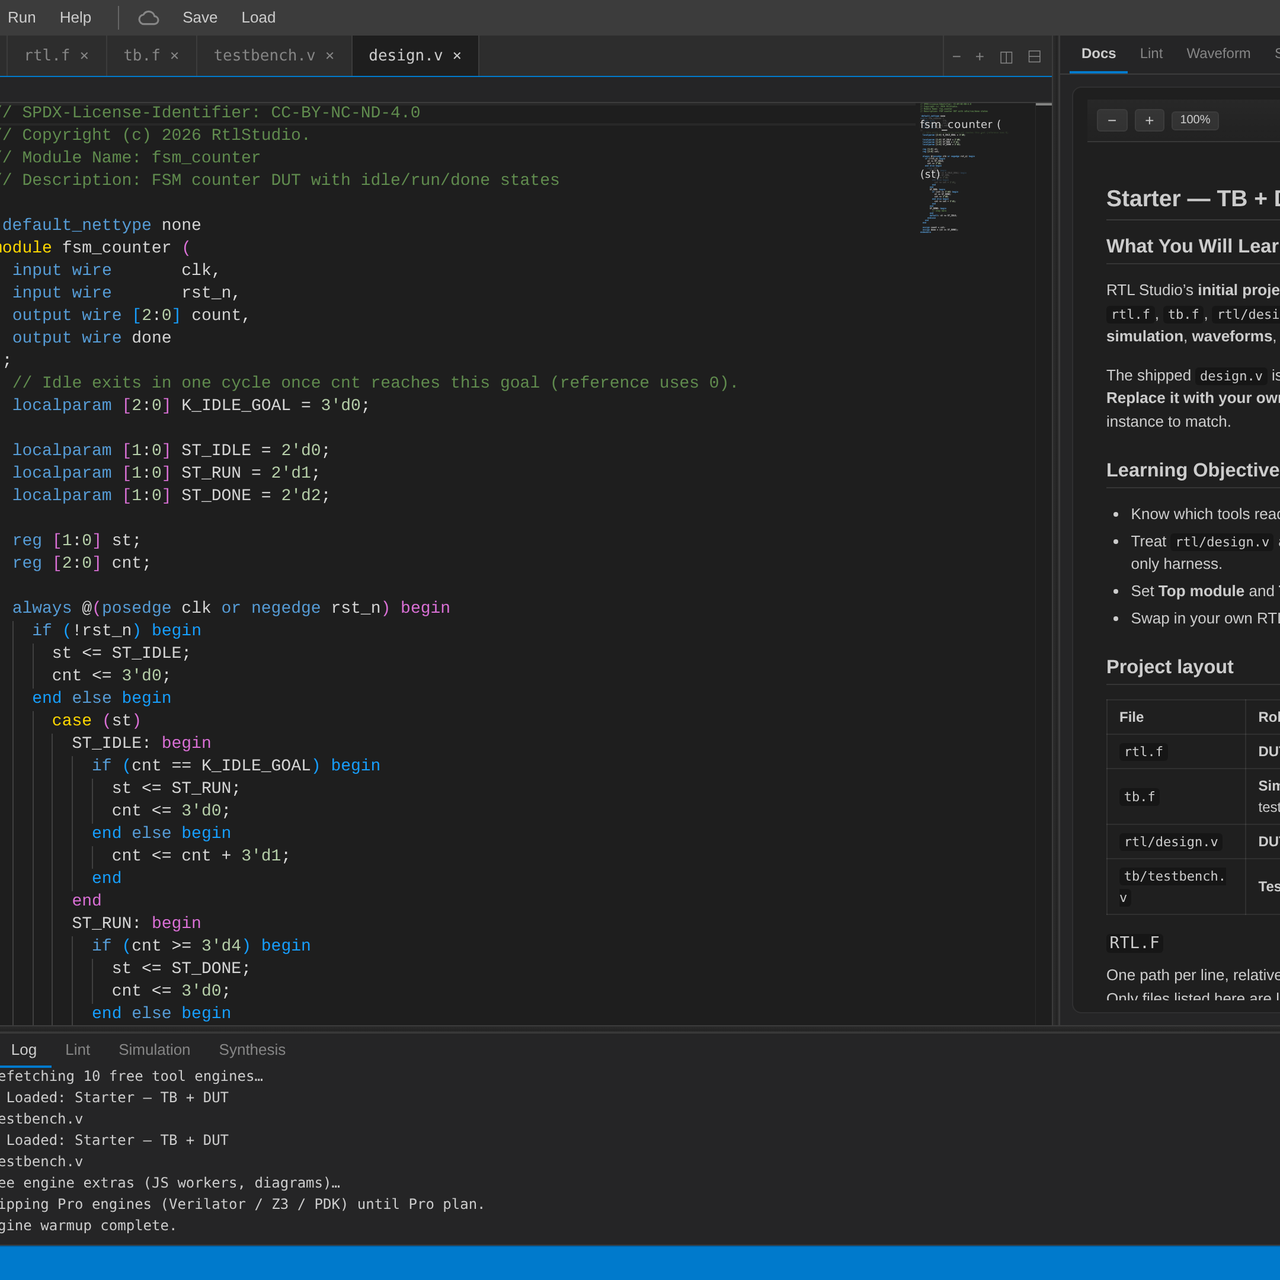Screen dimensions: 1280x1280
Task: Select the design.v tab
Action: (405, 55)
